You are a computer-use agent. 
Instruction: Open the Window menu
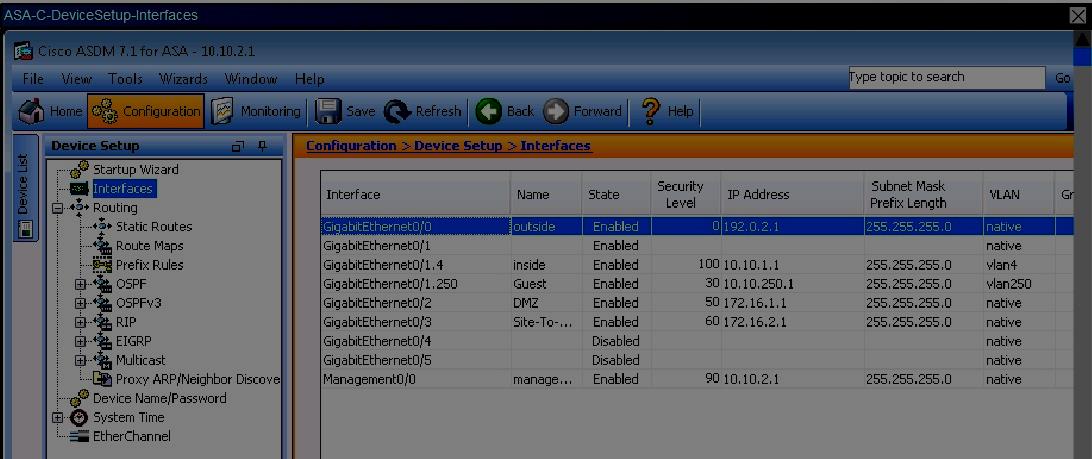(x=251, y=79)
